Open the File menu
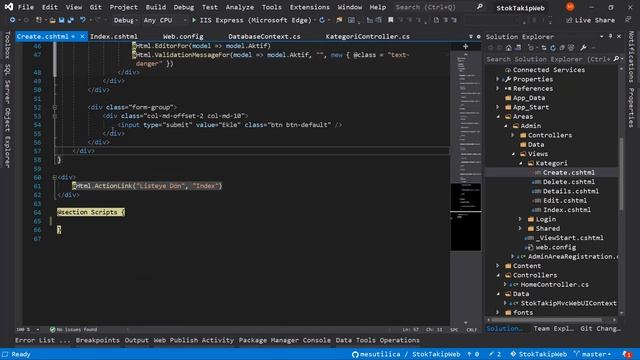This screenshot has height=360, width=640. click(x=26, y=7)
